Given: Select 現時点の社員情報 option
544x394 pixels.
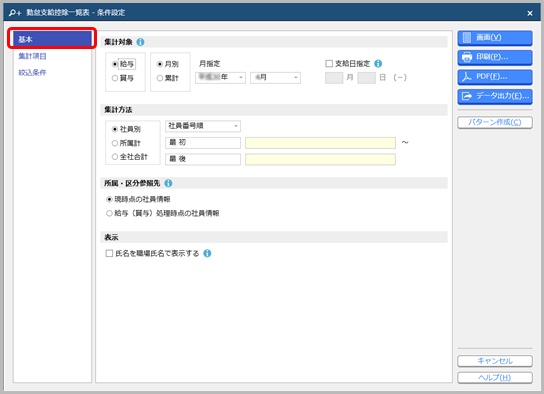Looking at the screenshot, I should click(109, 199).
